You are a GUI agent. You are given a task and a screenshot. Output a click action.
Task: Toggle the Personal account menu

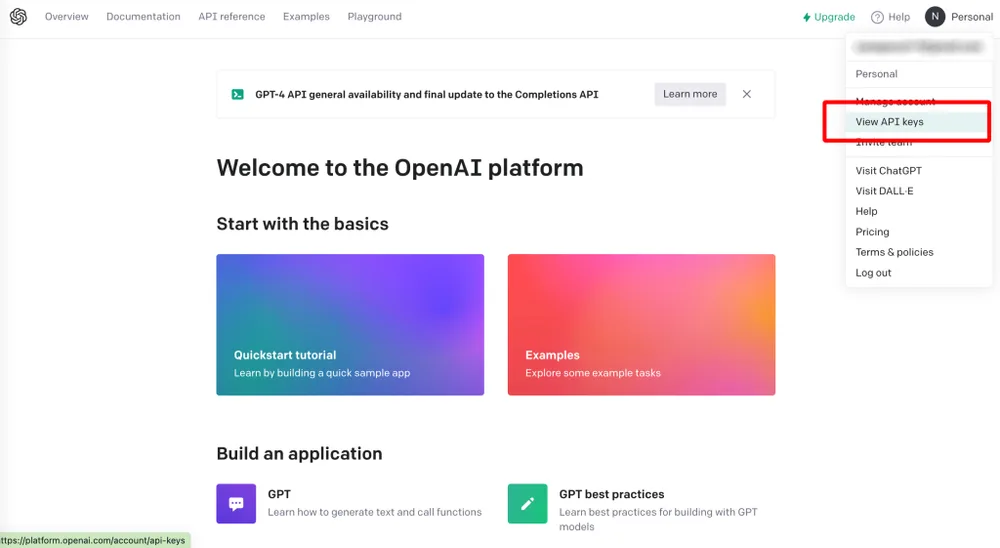(971, 17)
